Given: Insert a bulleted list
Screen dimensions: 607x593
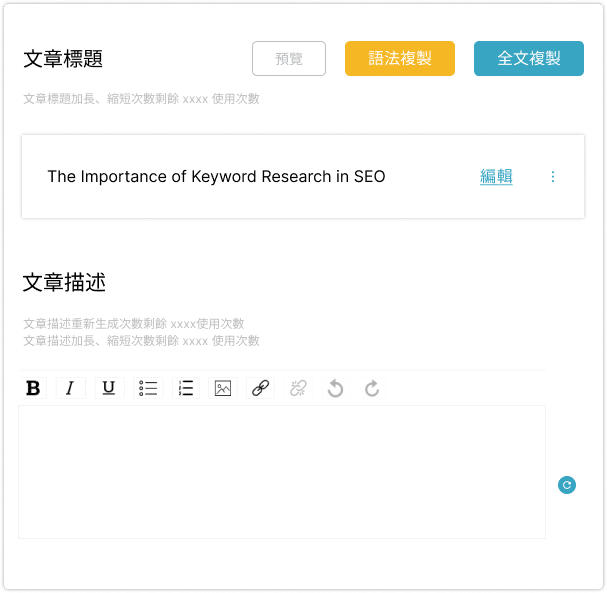Looking at the screenshot, I should pyautogui.click(x=148, y=388).
